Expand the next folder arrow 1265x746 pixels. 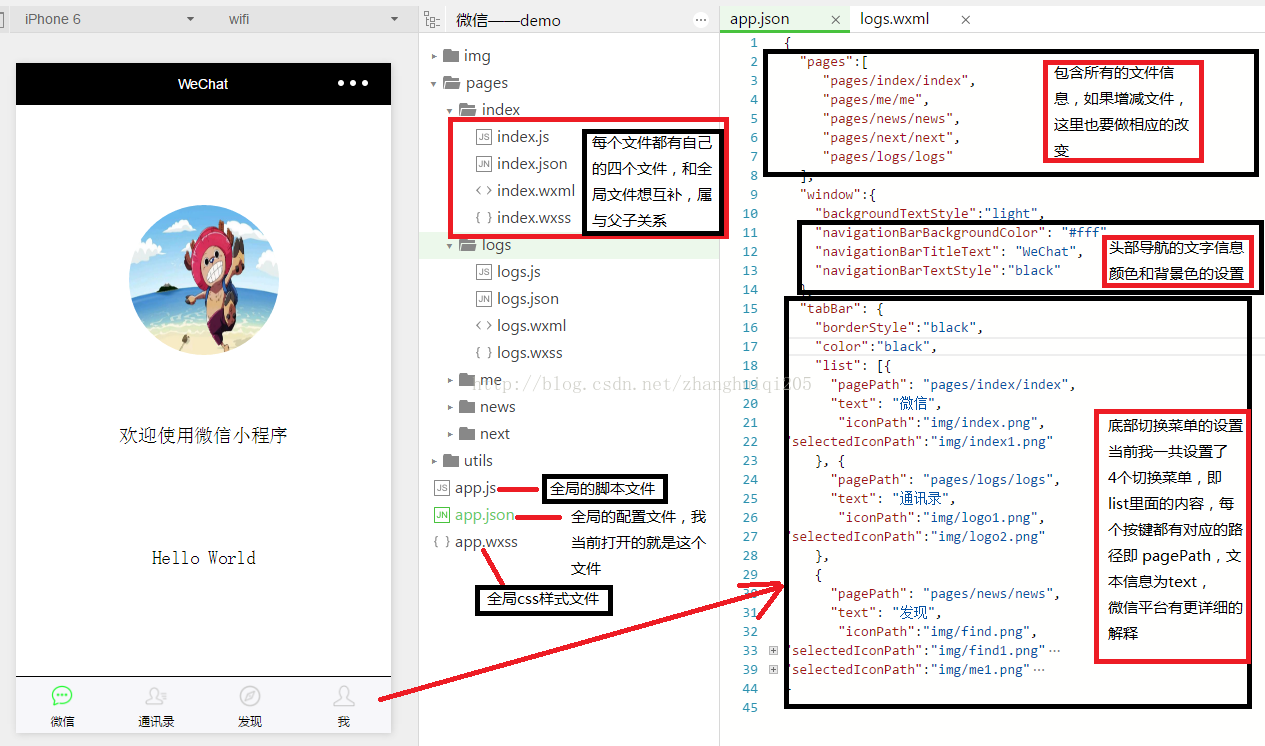tap(450, 434)
